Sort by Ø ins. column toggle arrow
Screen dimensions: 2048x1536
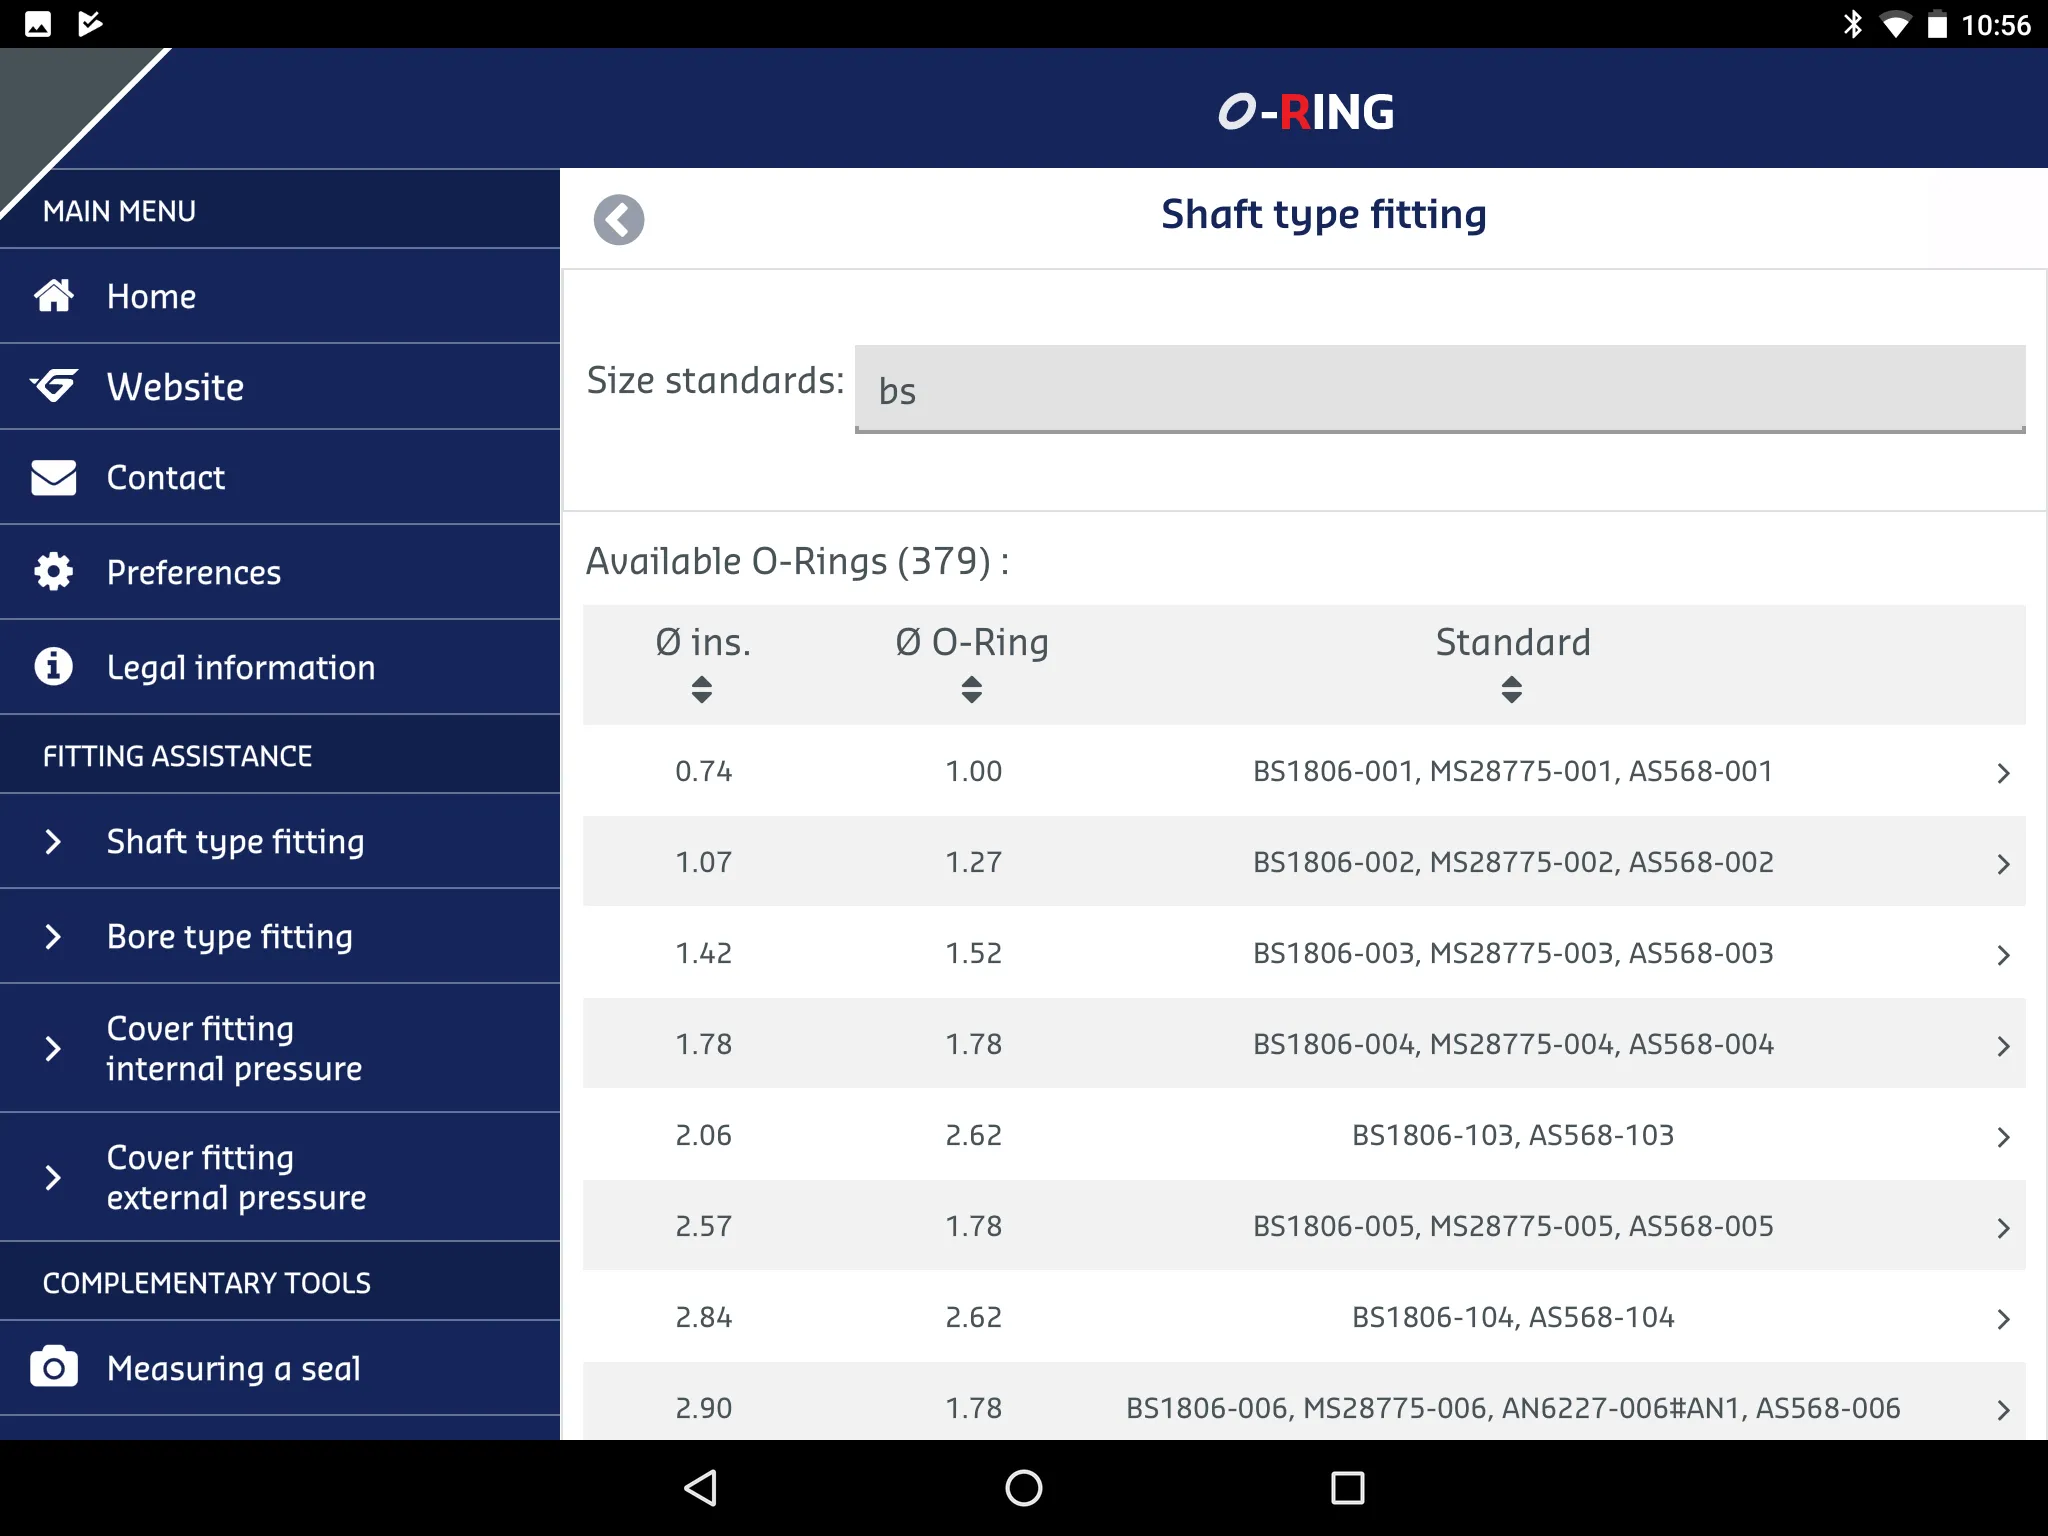pyautogui.click(x=700, y=689)
